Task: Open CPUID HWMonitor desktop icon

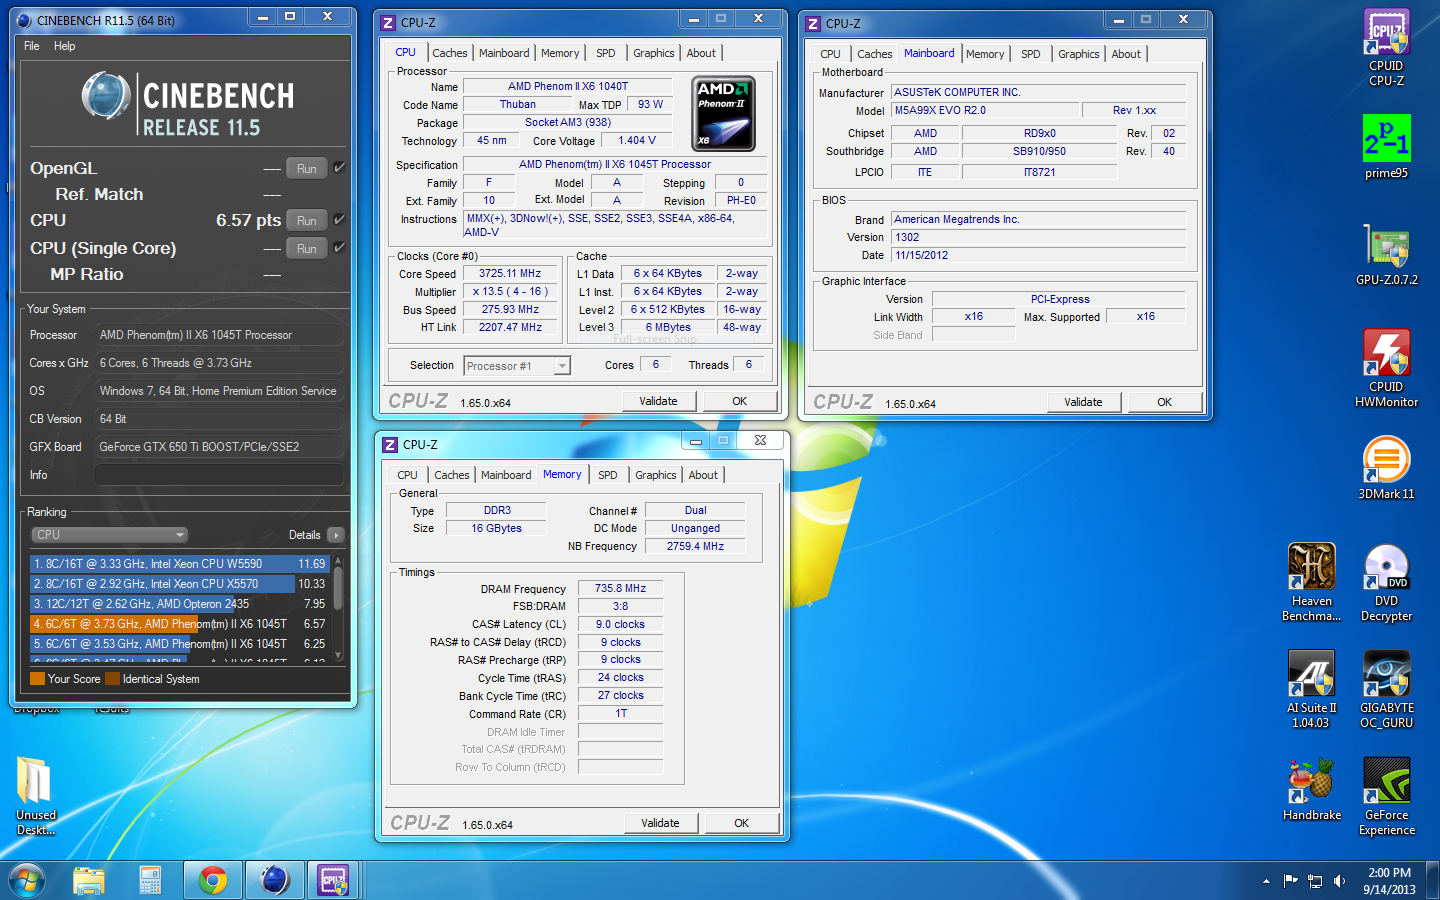Action: 1386,367
